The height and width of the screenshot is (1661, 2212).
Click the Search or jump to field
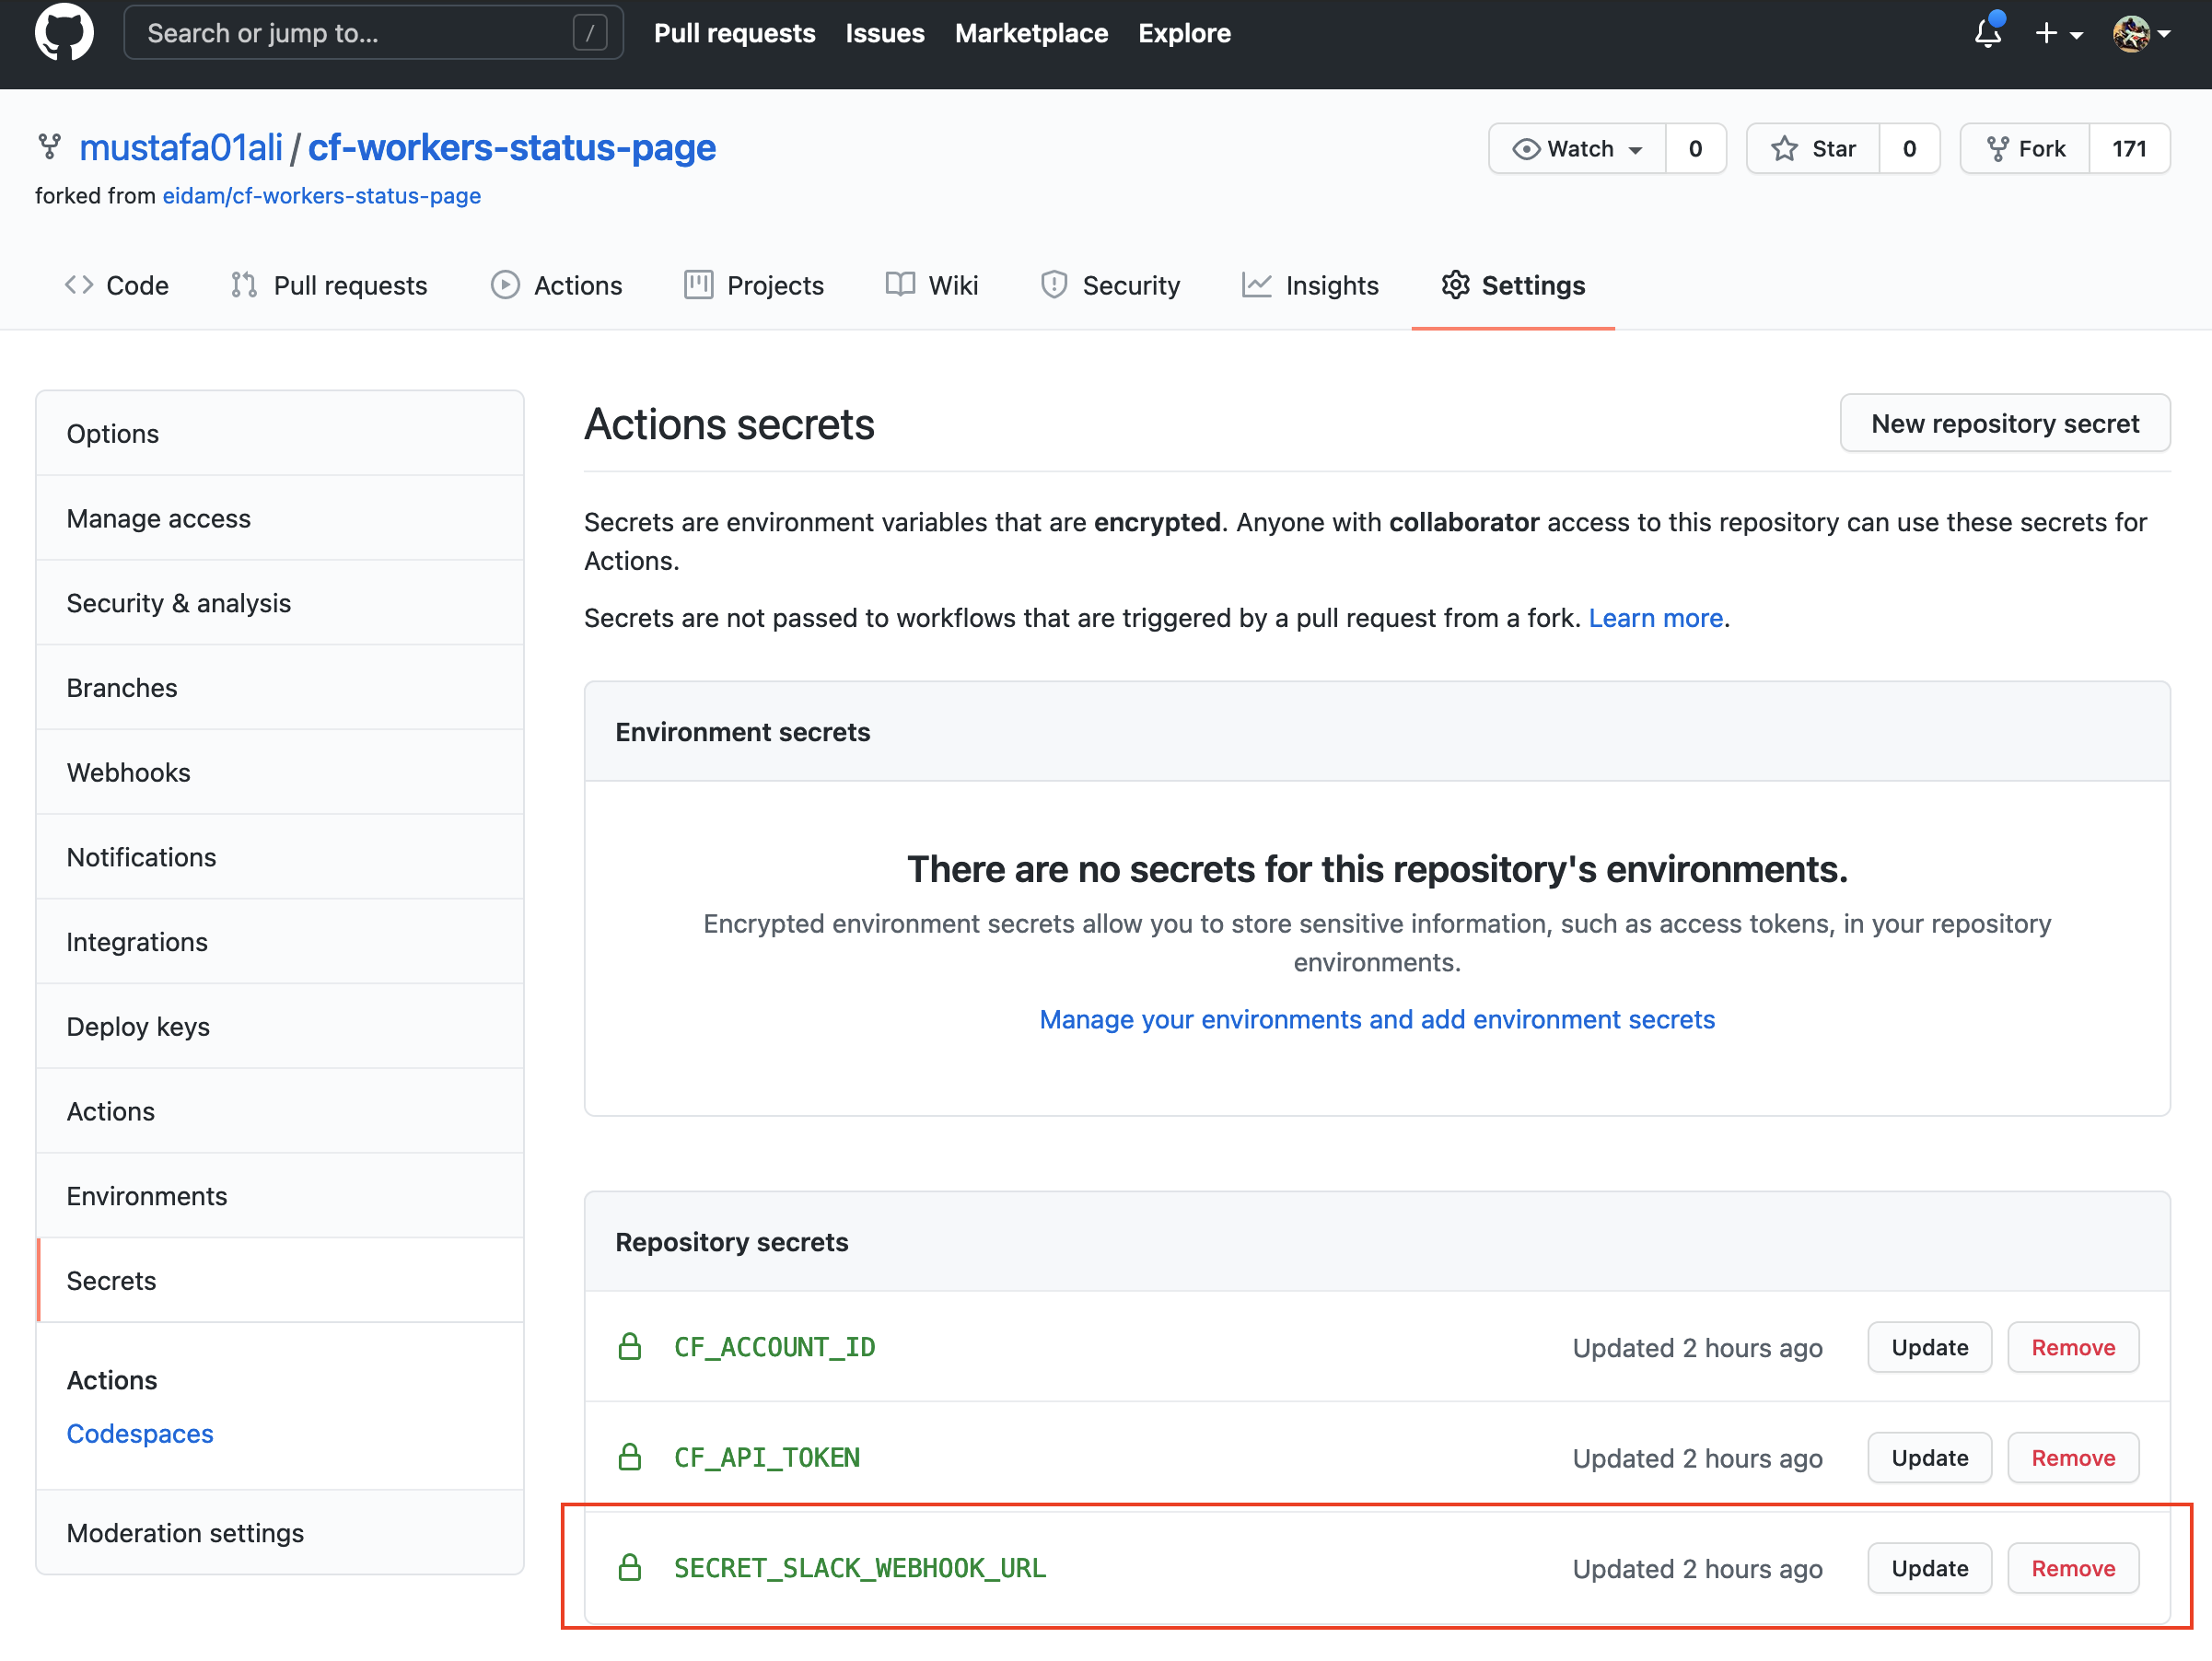click(373, 33)
